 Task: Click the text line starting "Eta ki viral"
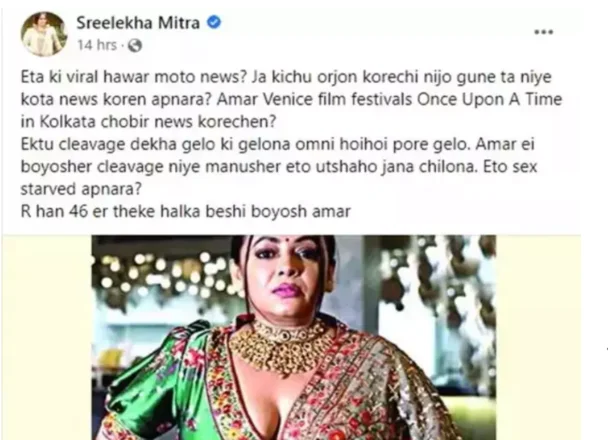(286, 77)
